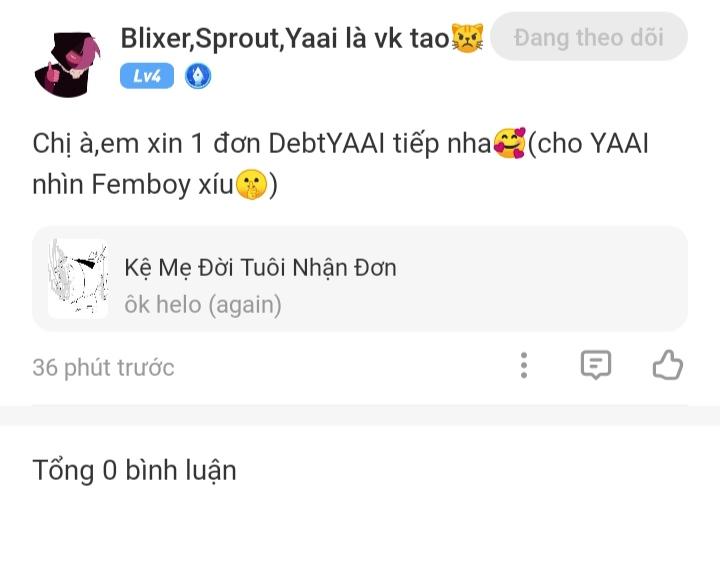Open the poster's profile avatar
Screen dimensions: 720x576
coord(68,62)
